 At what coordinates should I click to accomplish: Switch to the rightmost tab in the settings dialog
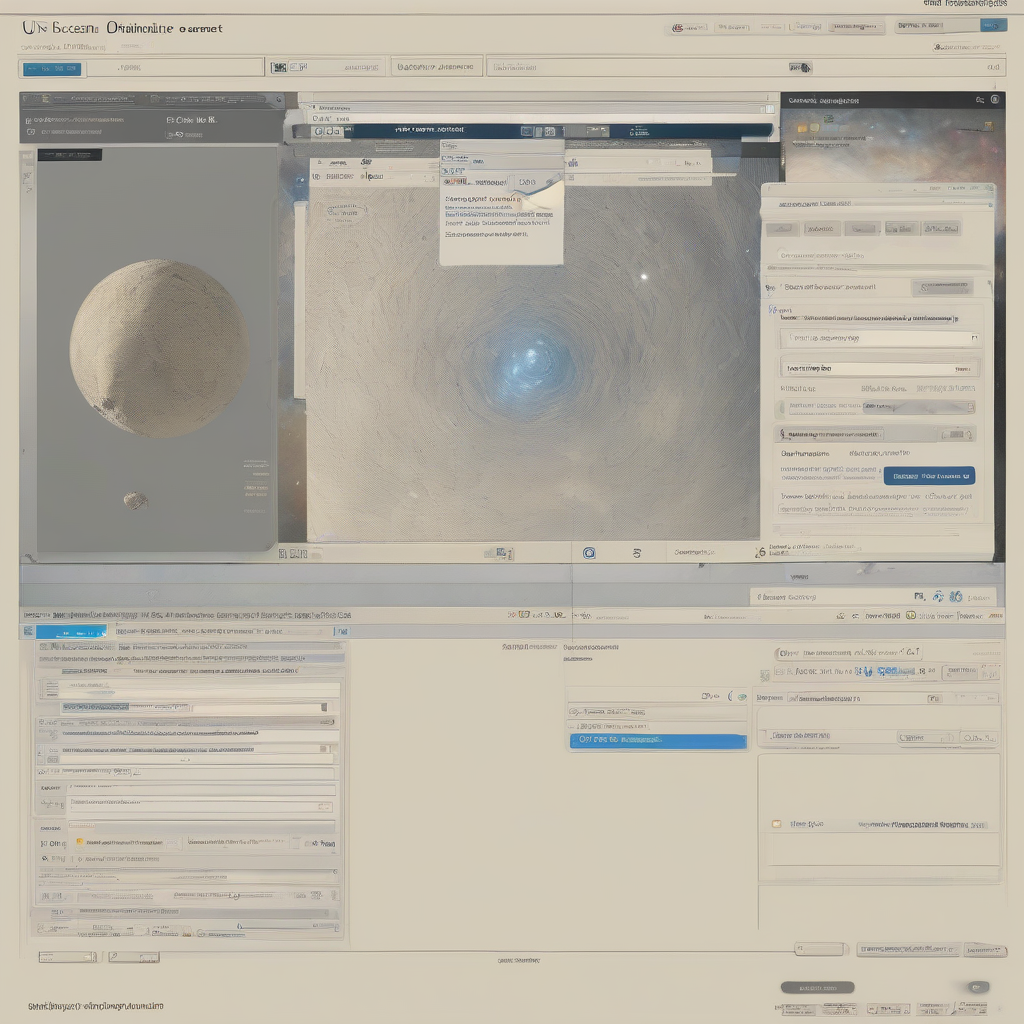pyautogui.click(x=941, y=228)
